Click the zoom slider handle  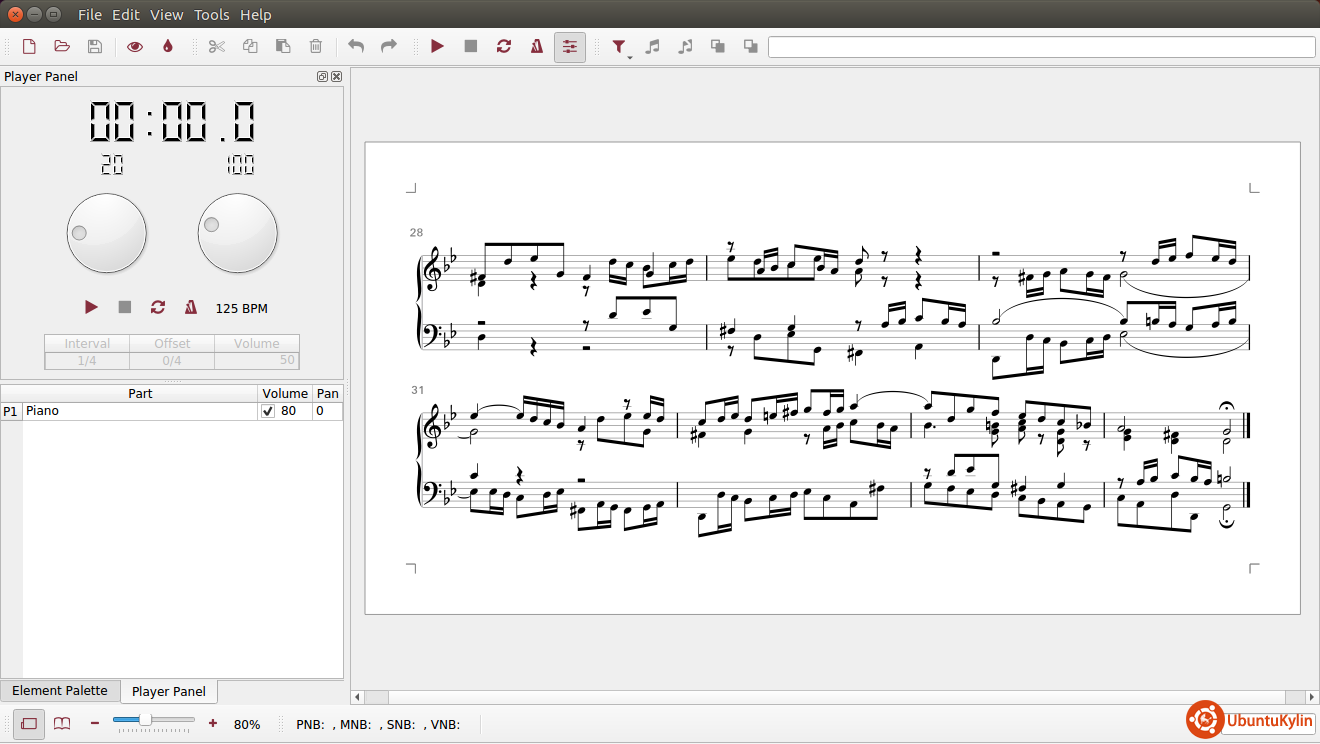(x=145, y=720)
